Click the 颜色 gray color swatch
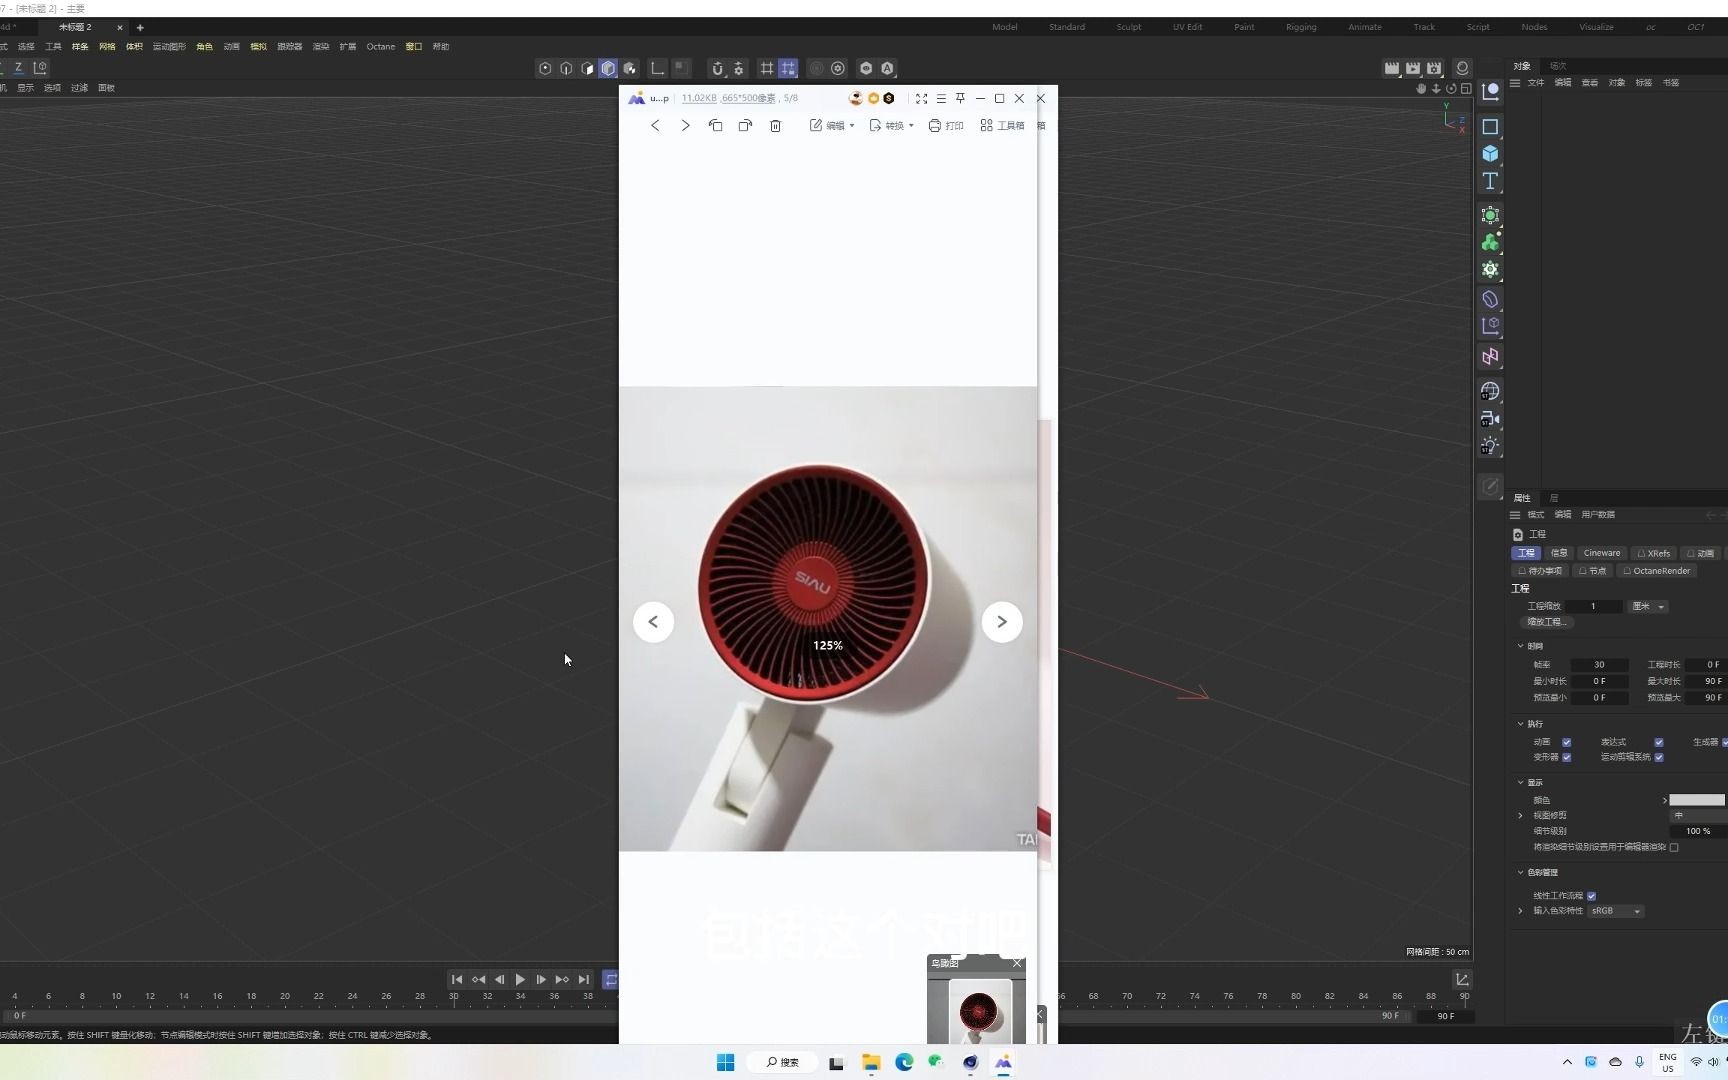The width and height of the screenshot is (1728, 1080). point(1696,800)
